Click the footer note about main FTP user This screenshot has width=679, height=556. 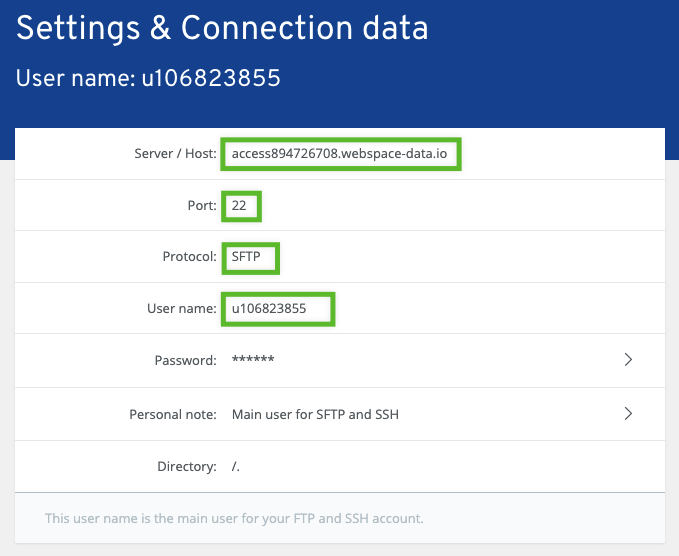[x=234, y=518]
